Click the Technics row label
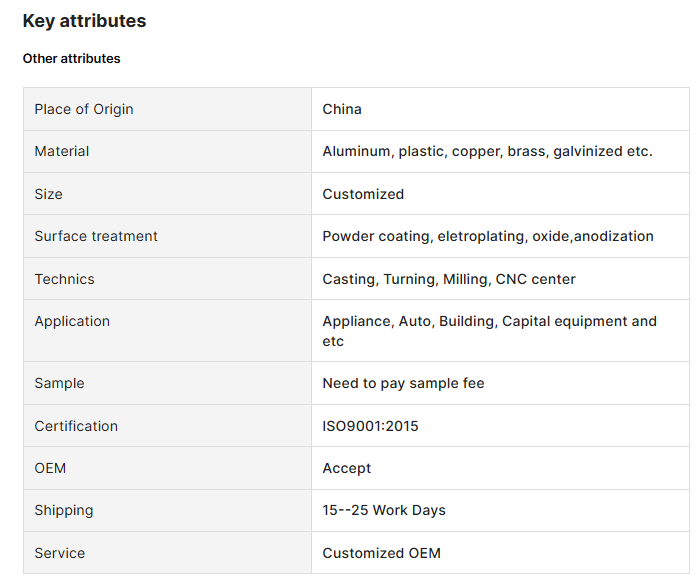The height and width of the screenshot is (584, 696). tap(64, 279)
